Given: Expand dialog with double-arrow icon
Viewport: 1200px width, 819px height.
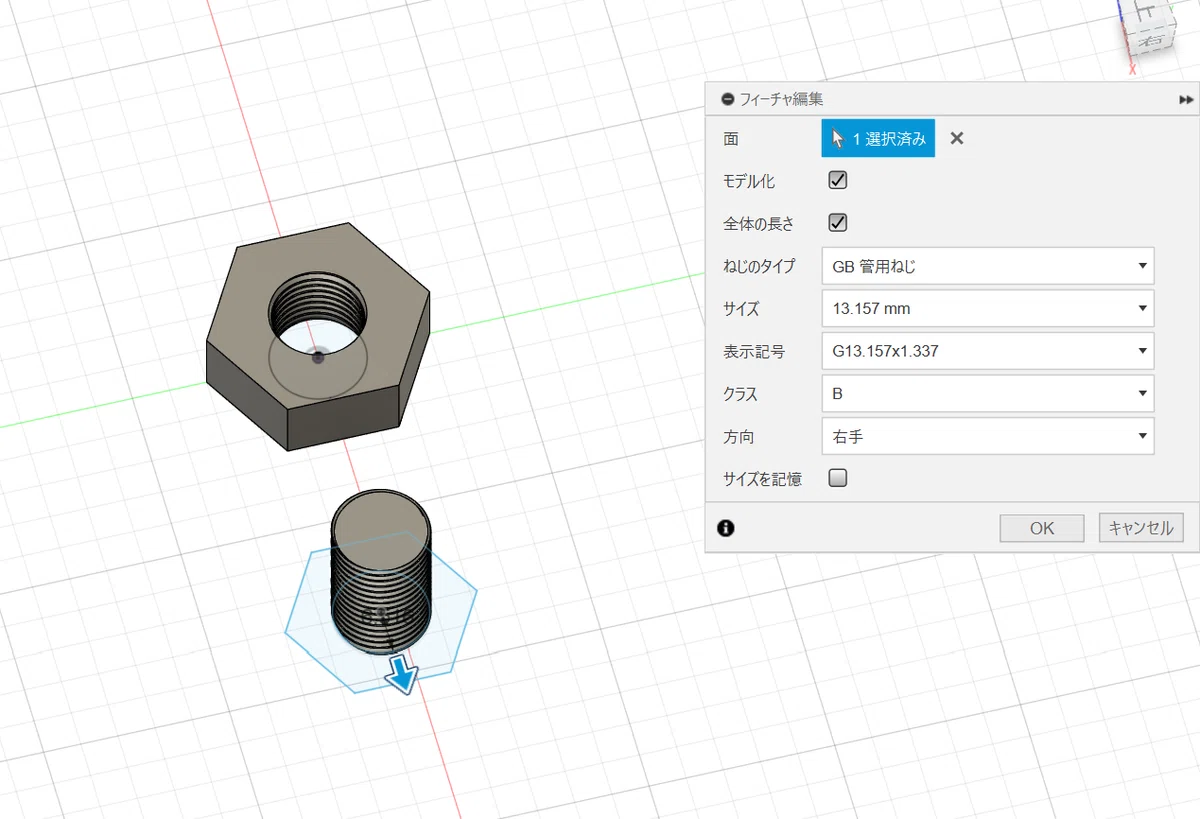Looking at the screenshot, I should click(1186, 100).
